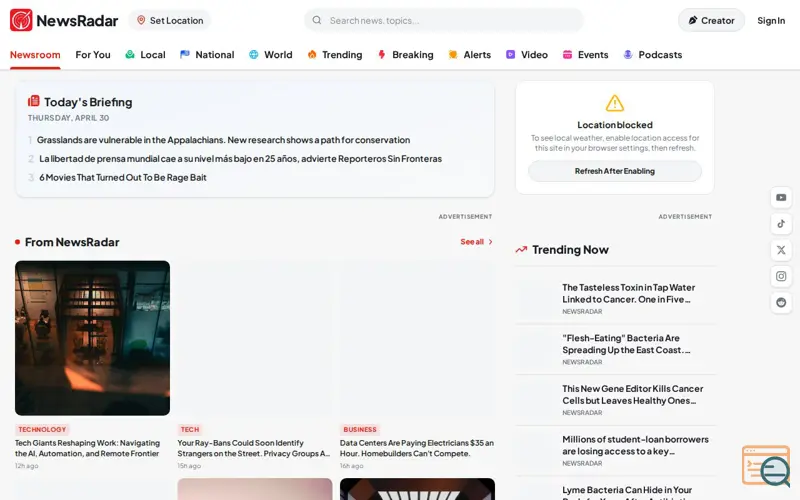The image size is (800, 500).
Task: Click the Trending flame icon
Action: (x=312, y=55)
